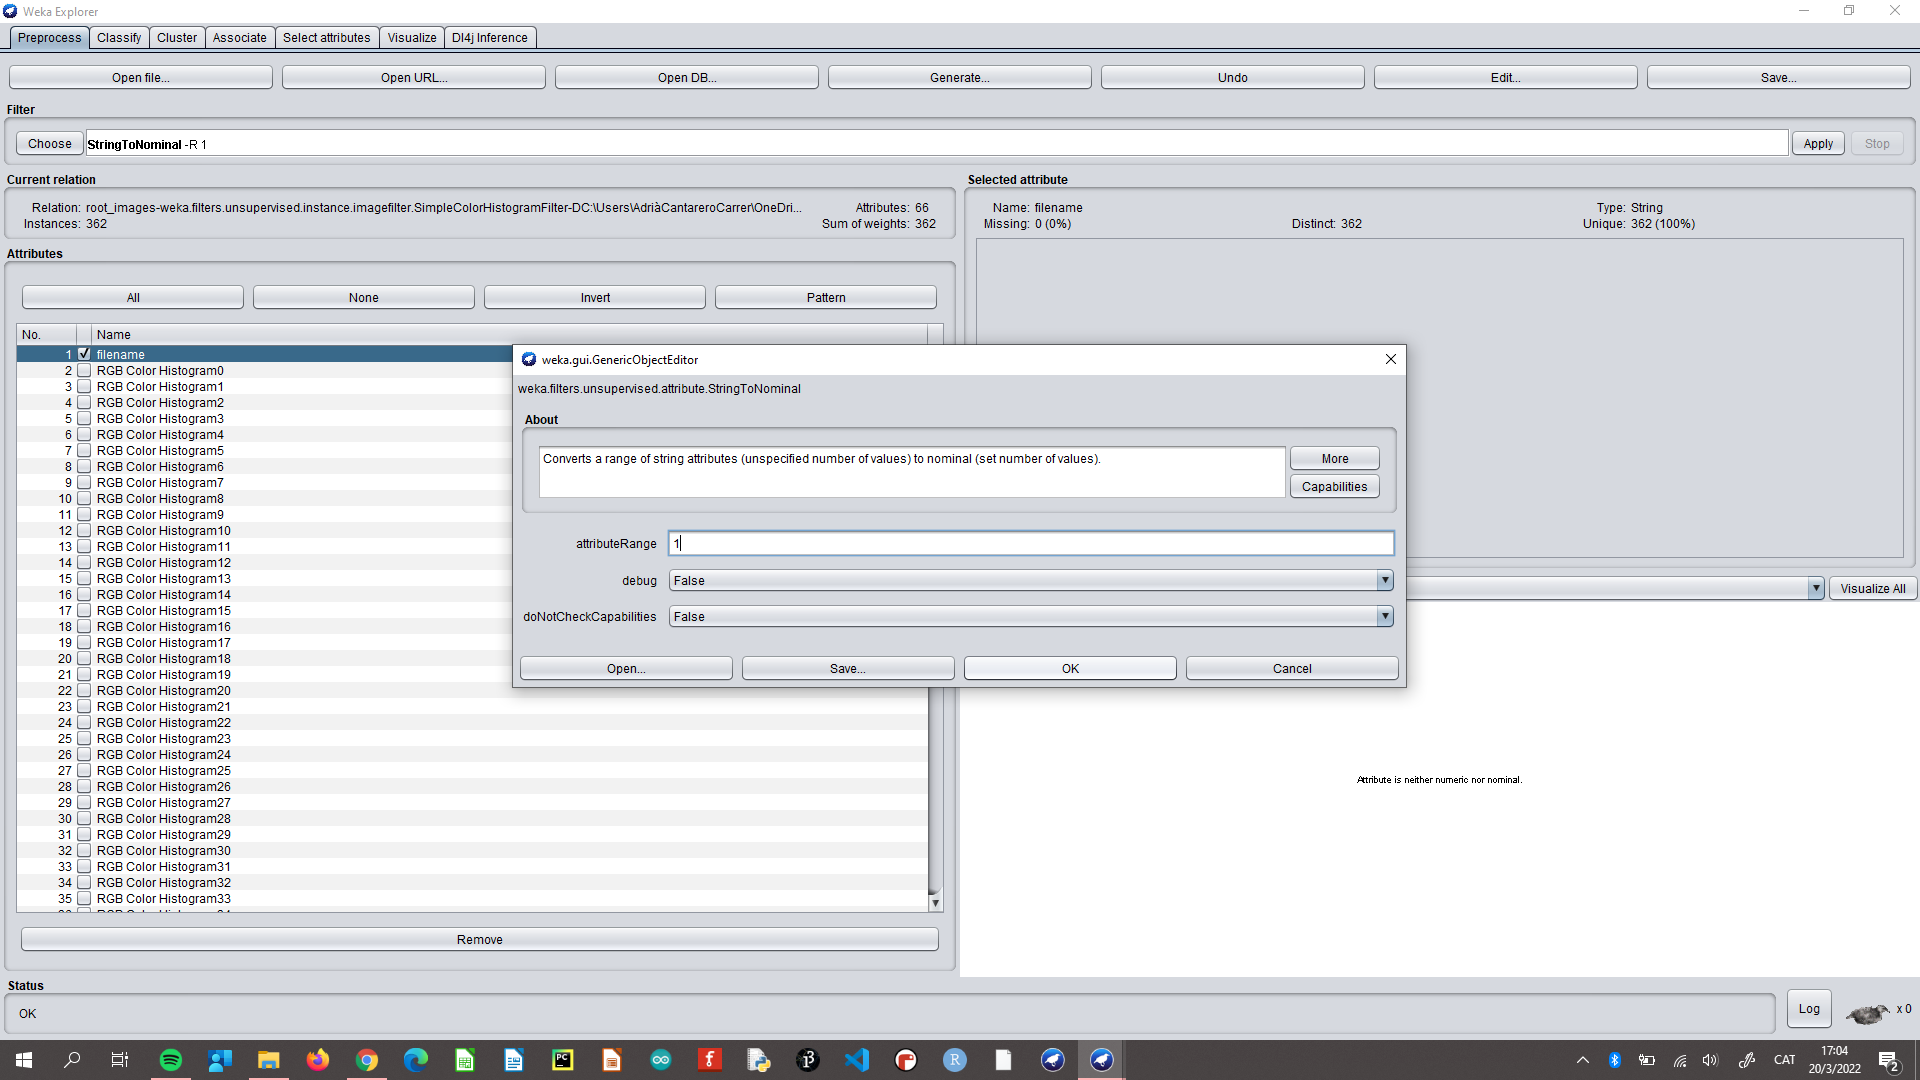The image size is (1920, 1080).
Task: Open Google Chrome from the taskbar
Action: pyautogui.click(x=367, y=1060)
